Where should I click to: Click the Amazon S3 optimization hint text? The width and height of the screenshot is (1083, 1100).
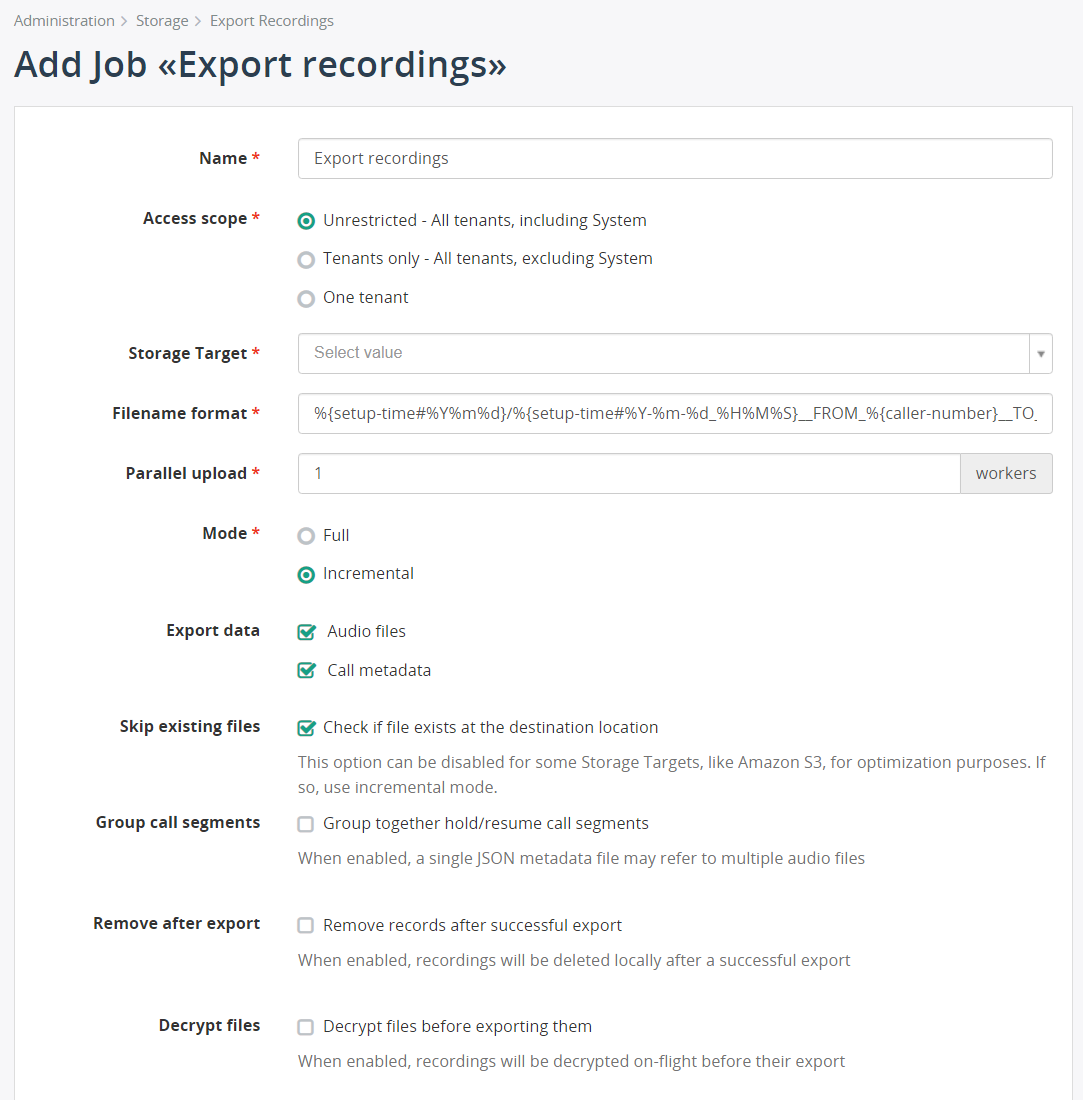tap(671, 775)
